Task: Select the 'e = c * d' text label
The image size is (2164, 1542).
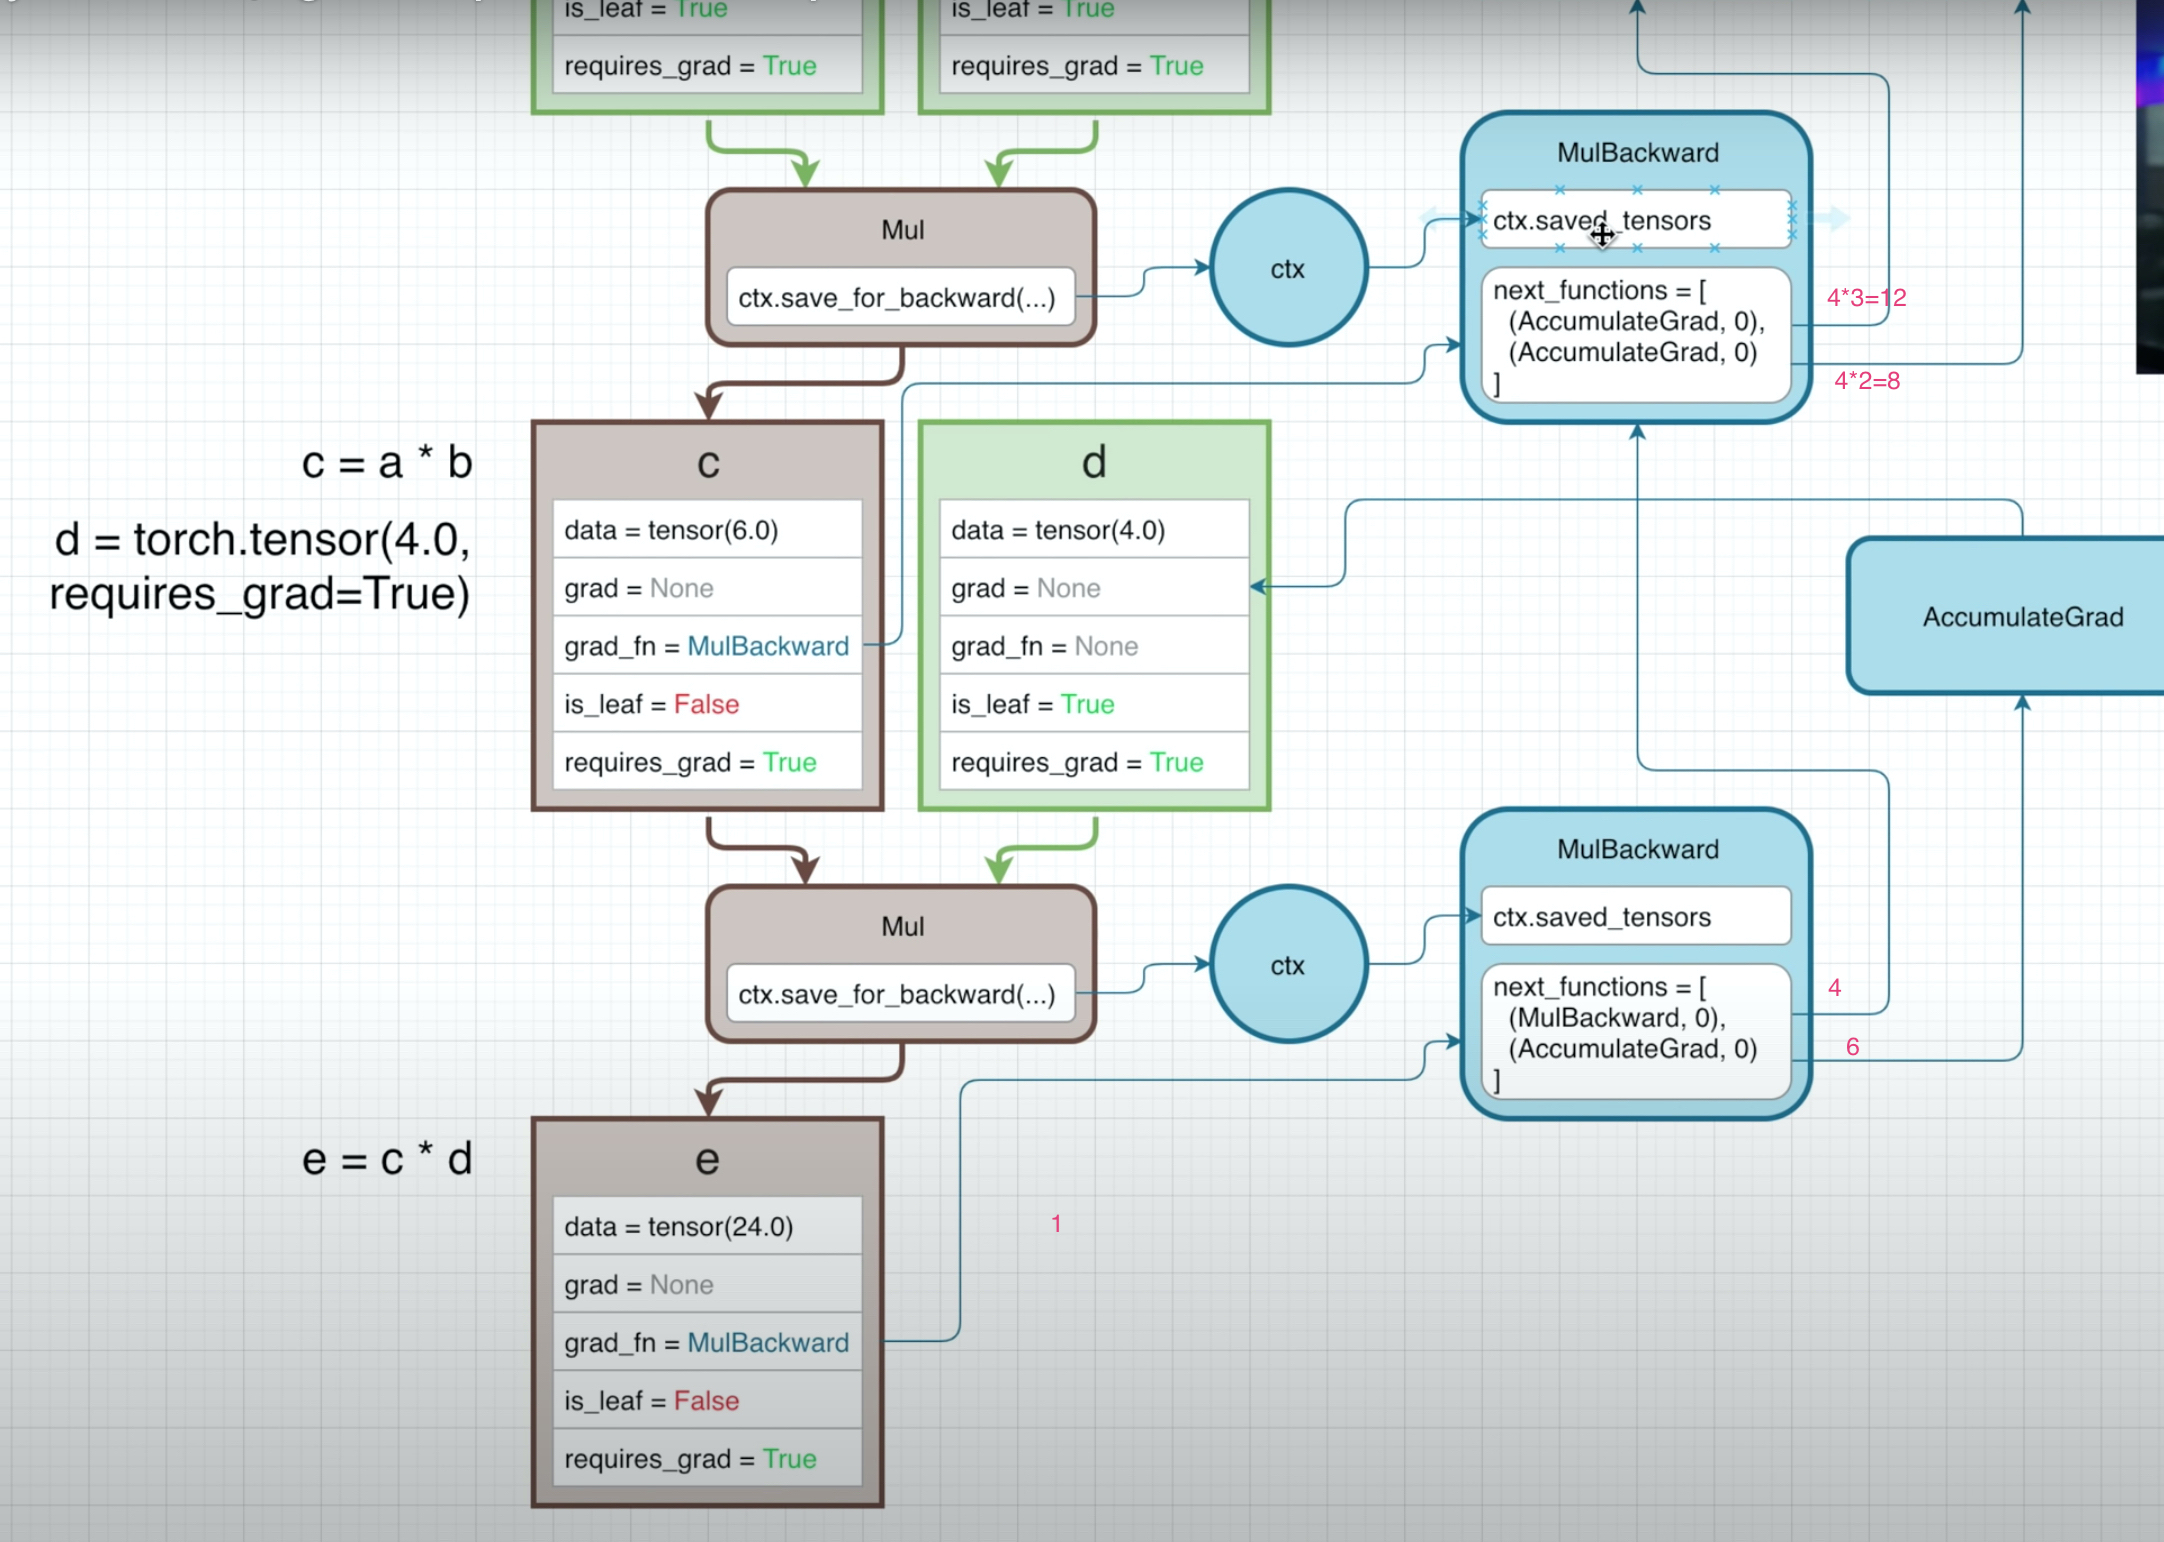Action: (x=387, y=1159)
